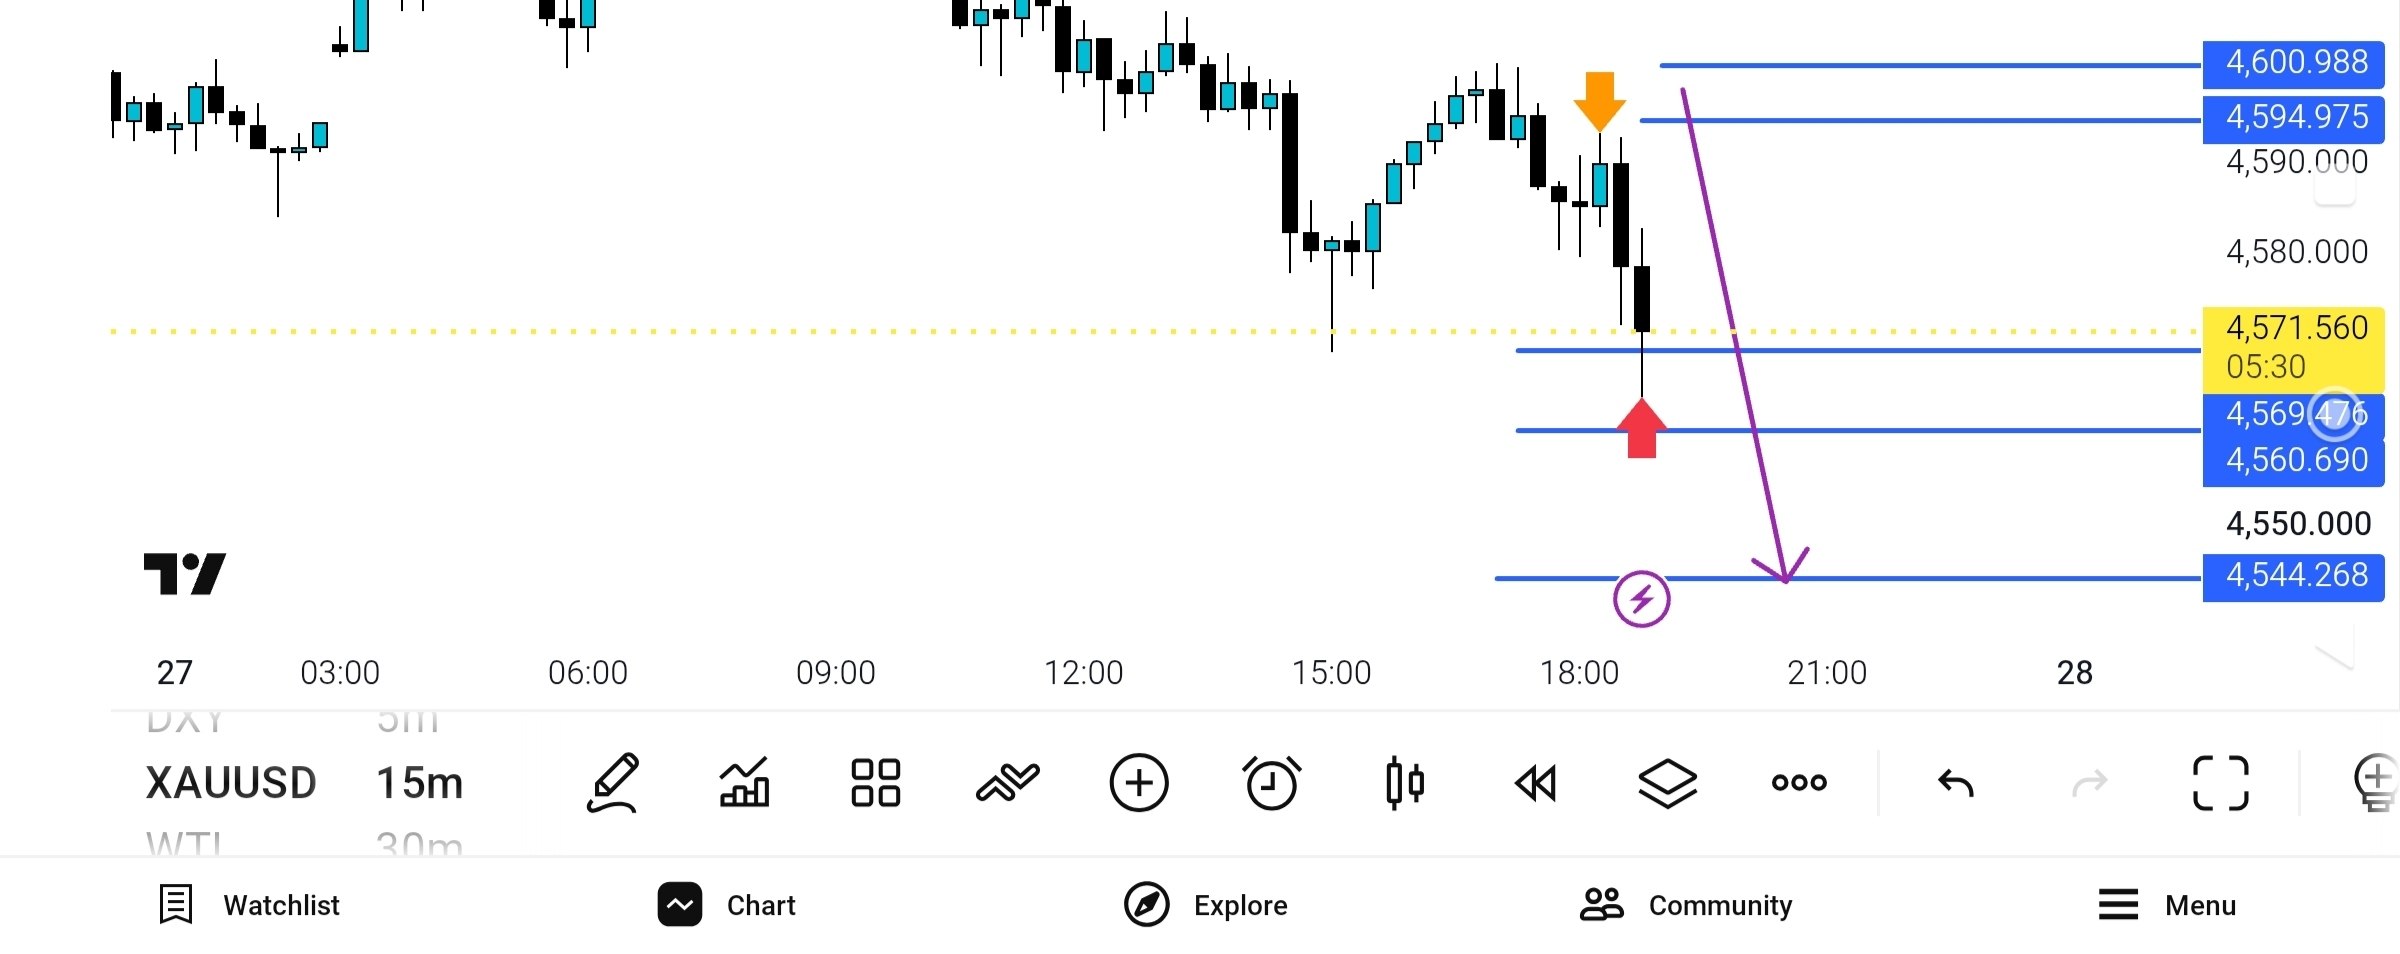The height and width of the screenshot is (954, 2400).
Task: Open the indicators chart icon
Action: [x=744, y=782]
